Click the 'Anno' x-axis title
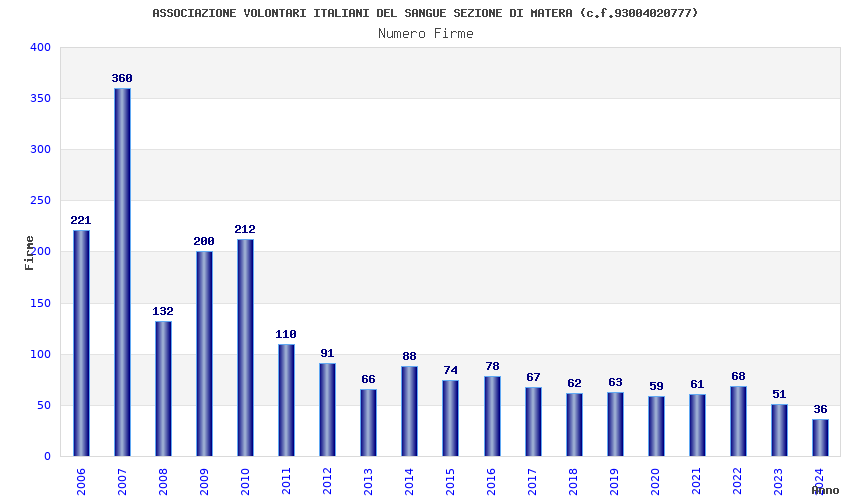 [825, 490]
